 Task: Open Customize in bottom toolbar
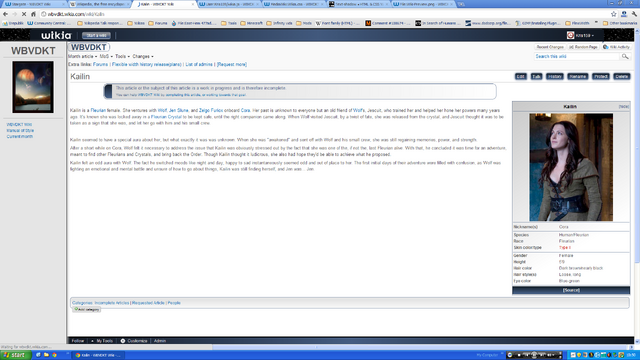pyautogui.click(x=134, y=341)
